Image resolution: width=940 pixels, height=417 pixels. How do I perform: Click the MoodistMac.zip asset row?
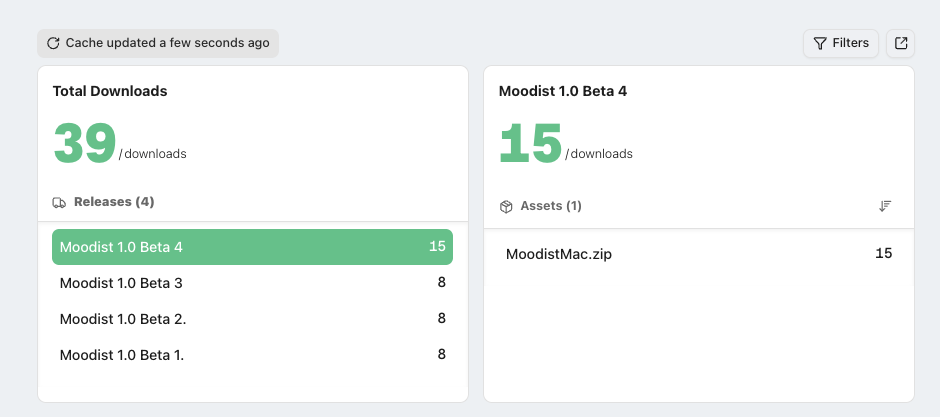(x=699, y=254)
